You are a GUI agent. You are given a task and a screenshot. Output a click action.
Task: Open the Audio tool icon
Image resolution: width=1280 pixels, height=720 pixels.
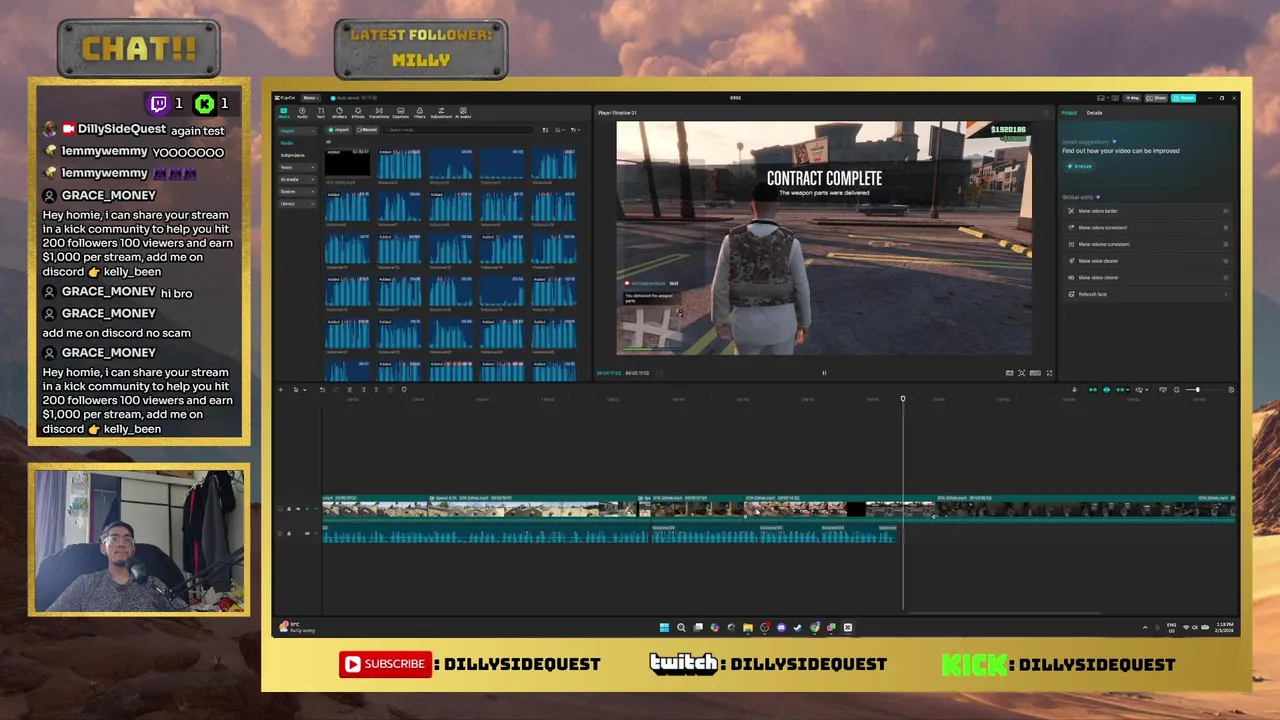click(302, 113)
